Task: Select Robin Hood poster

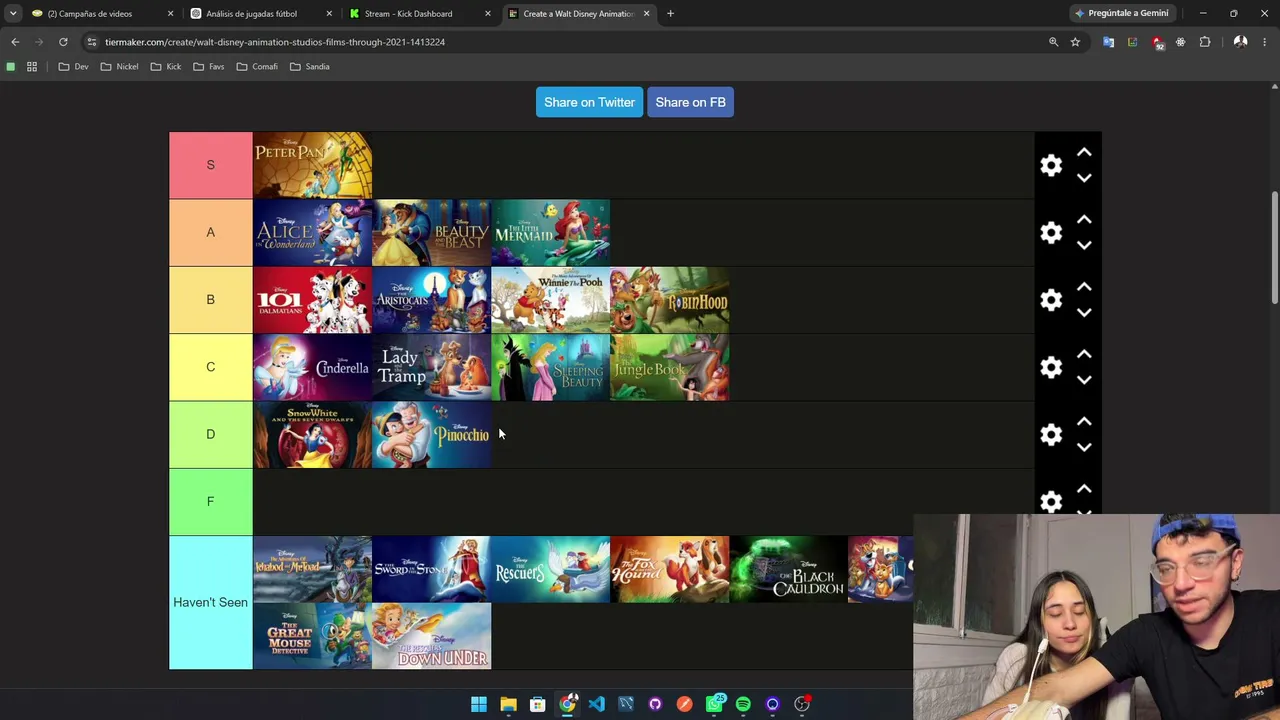Action: click(x=669, y=299)
